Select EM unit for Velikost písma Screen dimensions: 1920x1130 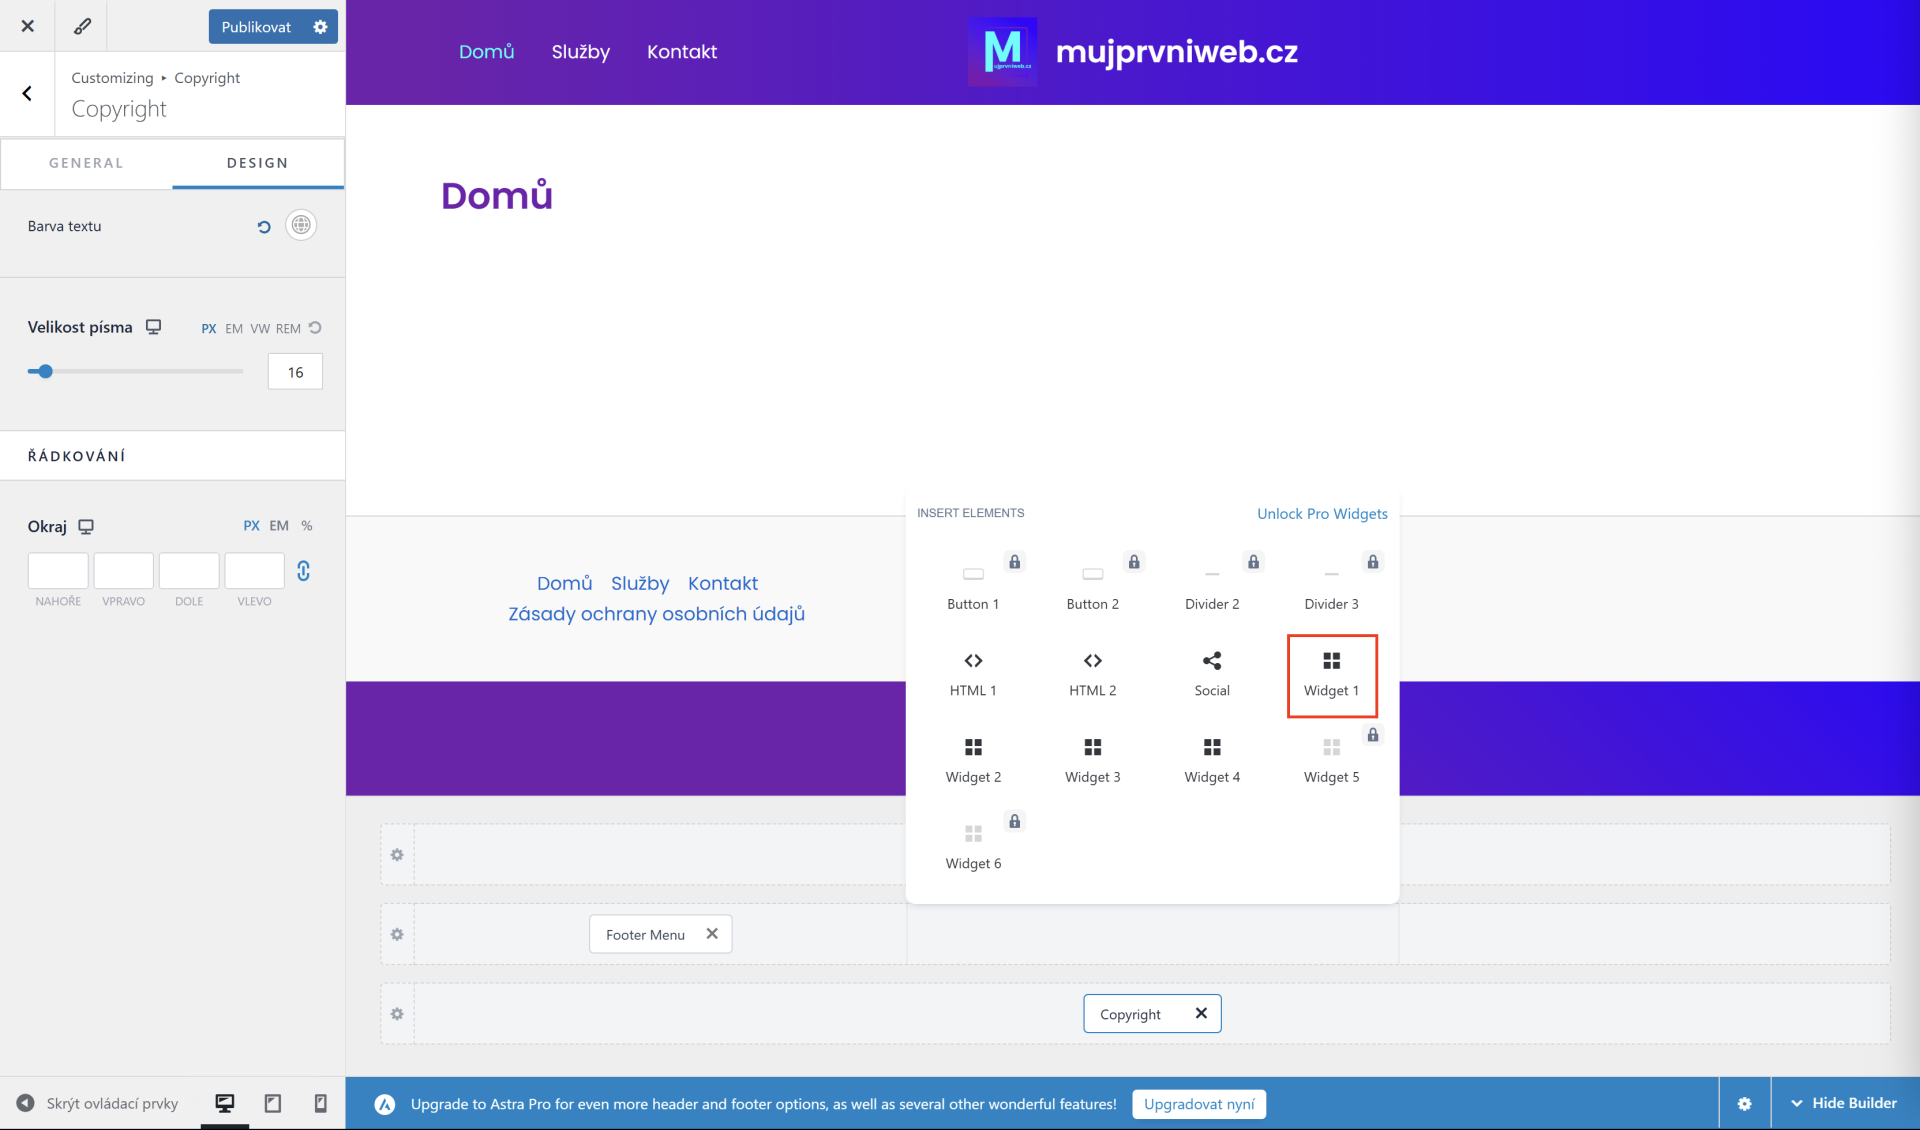tap(233, 328)
